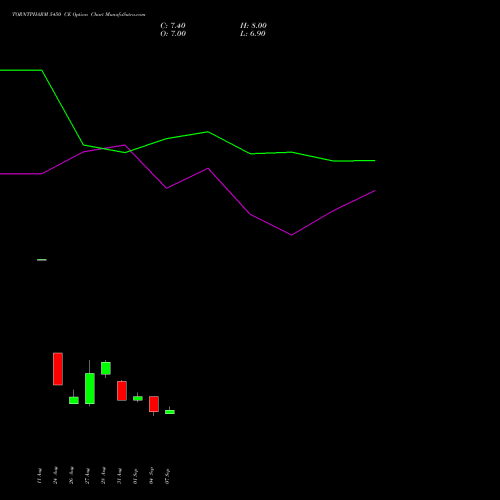The image size is (500, 500).
Task: Click the 31 Aug date label
Action: tap(119, 476)
